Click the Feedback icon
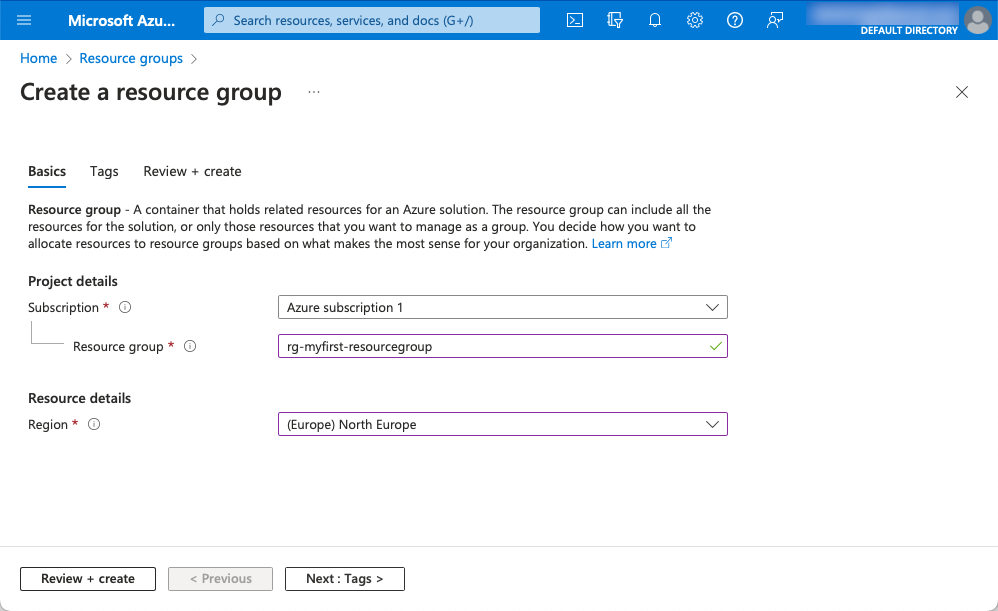998x611 pixels. 775,20
